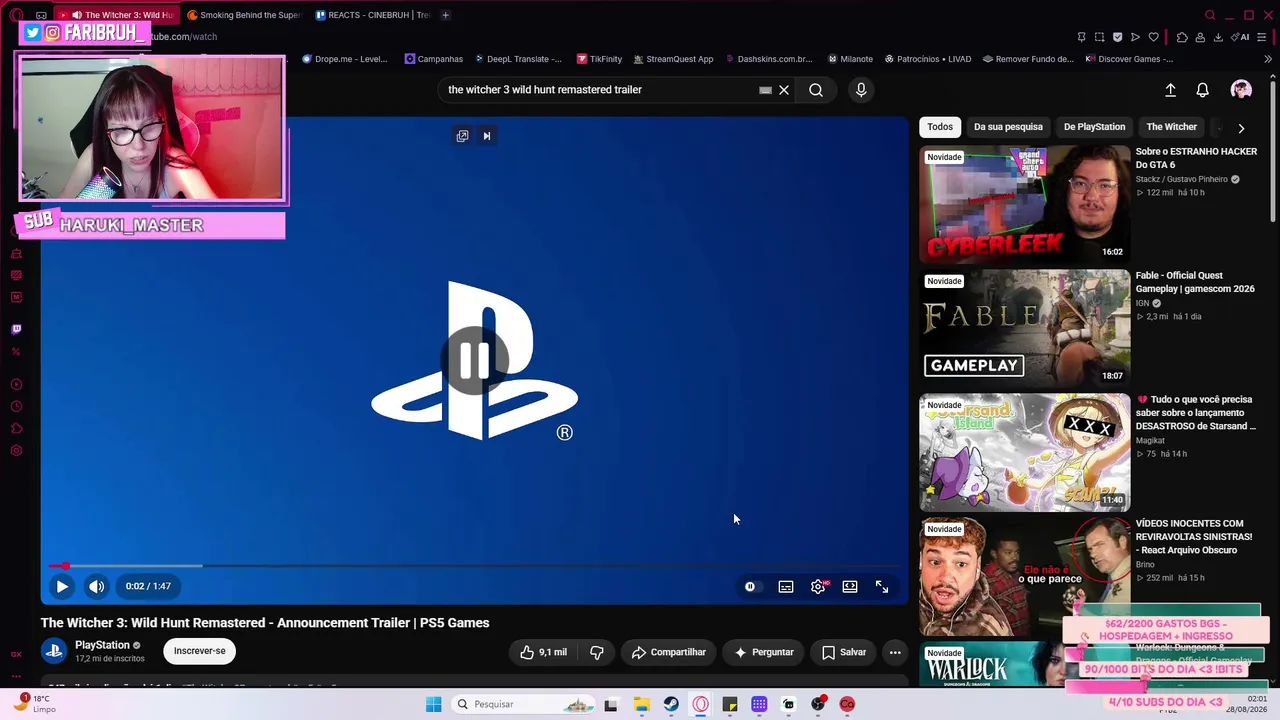Open the Windows taskbar Pesquisar search box

(x=523, y=704)
